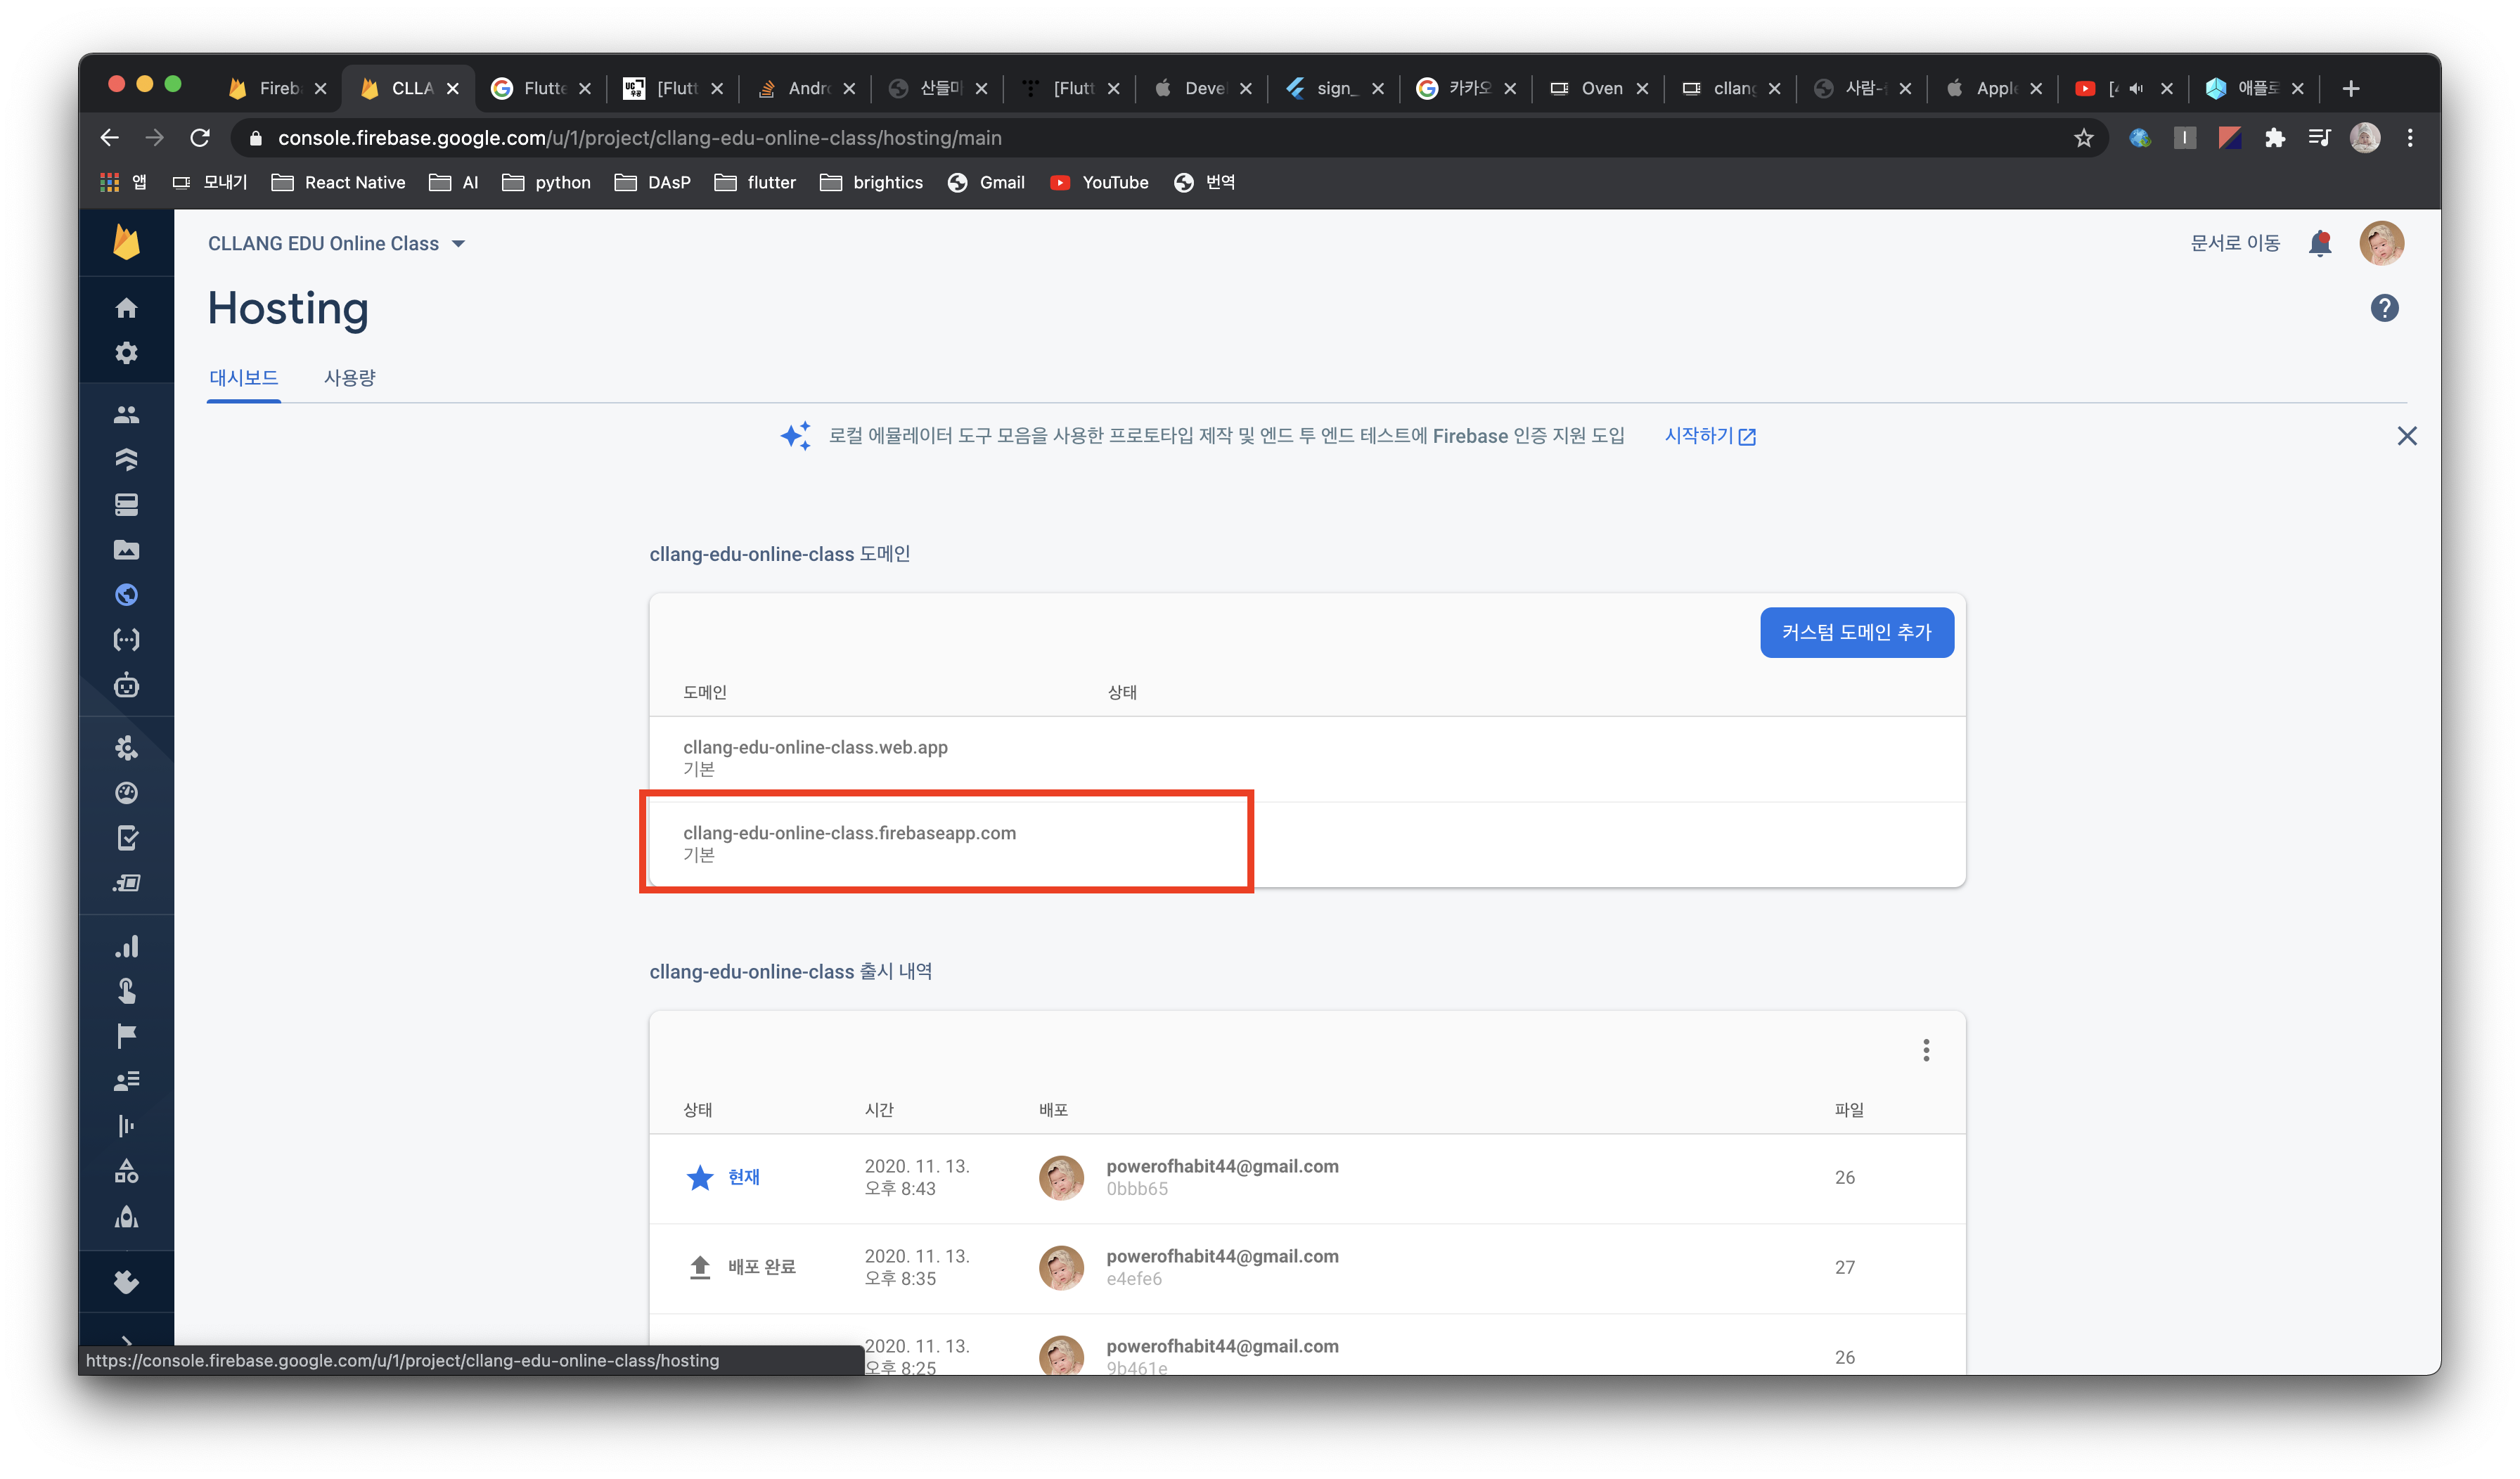Reload the page

click(200, 138)
